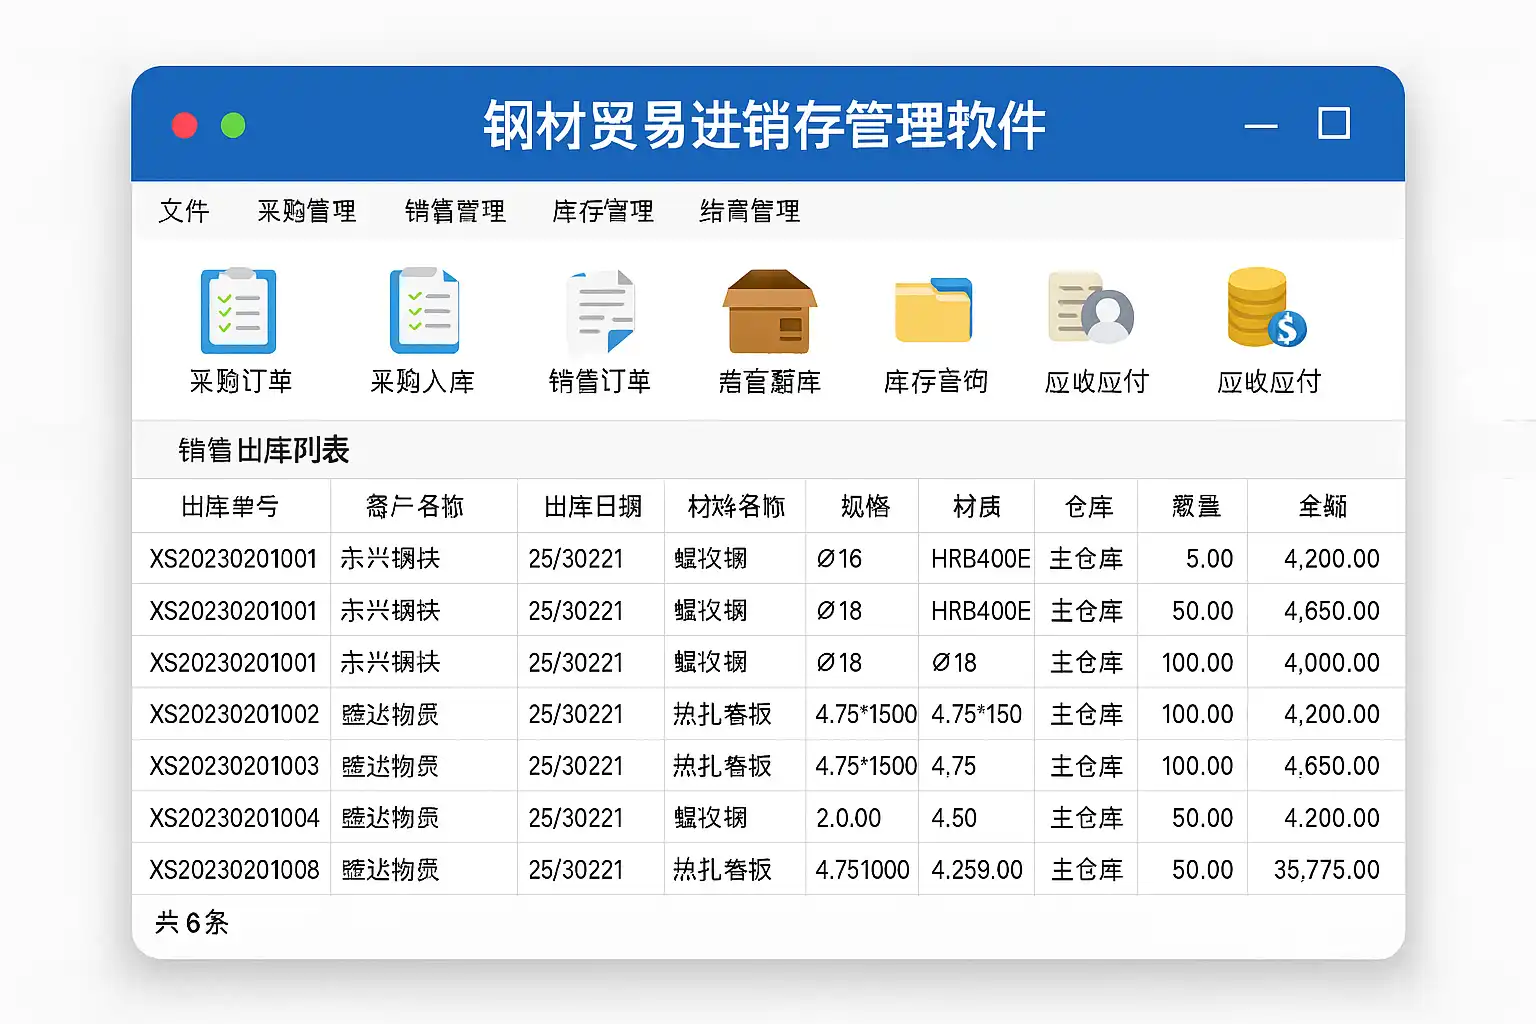Click the Ø16 specification cell
The height and width of the screenshot is (1024, 1536).
point(839,559)
